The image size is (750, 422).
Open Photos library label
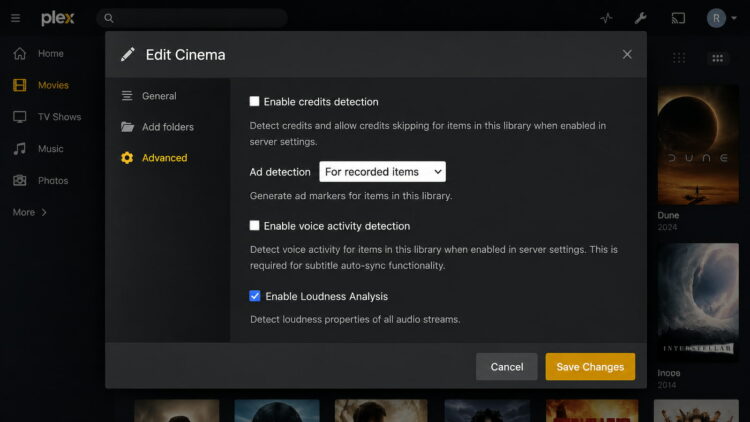(53, 180)
